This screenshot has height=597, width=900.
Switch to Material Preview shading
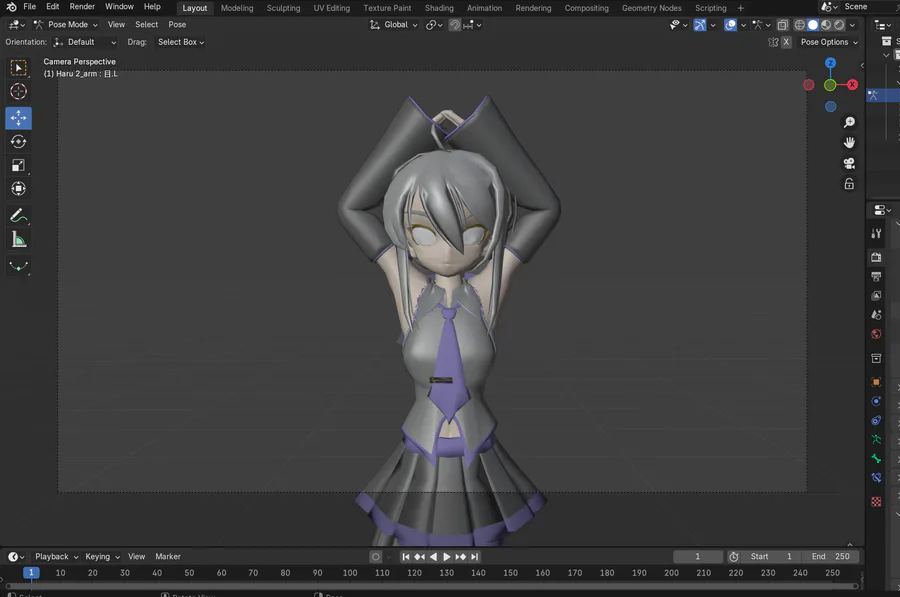click(x=826, y=25)
